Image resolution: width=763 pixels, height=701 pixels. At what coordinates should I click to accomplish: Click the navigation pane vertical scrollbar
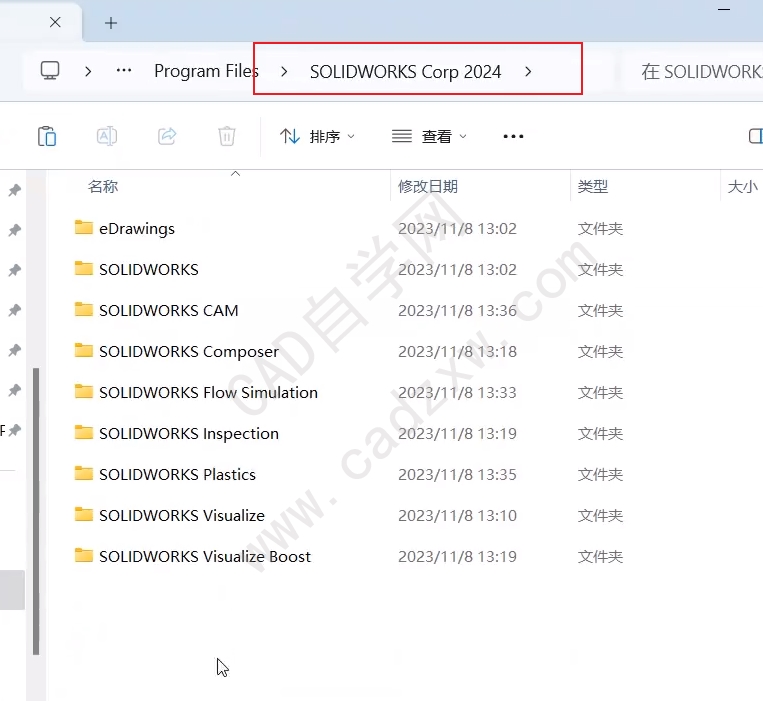pos(36,511)
